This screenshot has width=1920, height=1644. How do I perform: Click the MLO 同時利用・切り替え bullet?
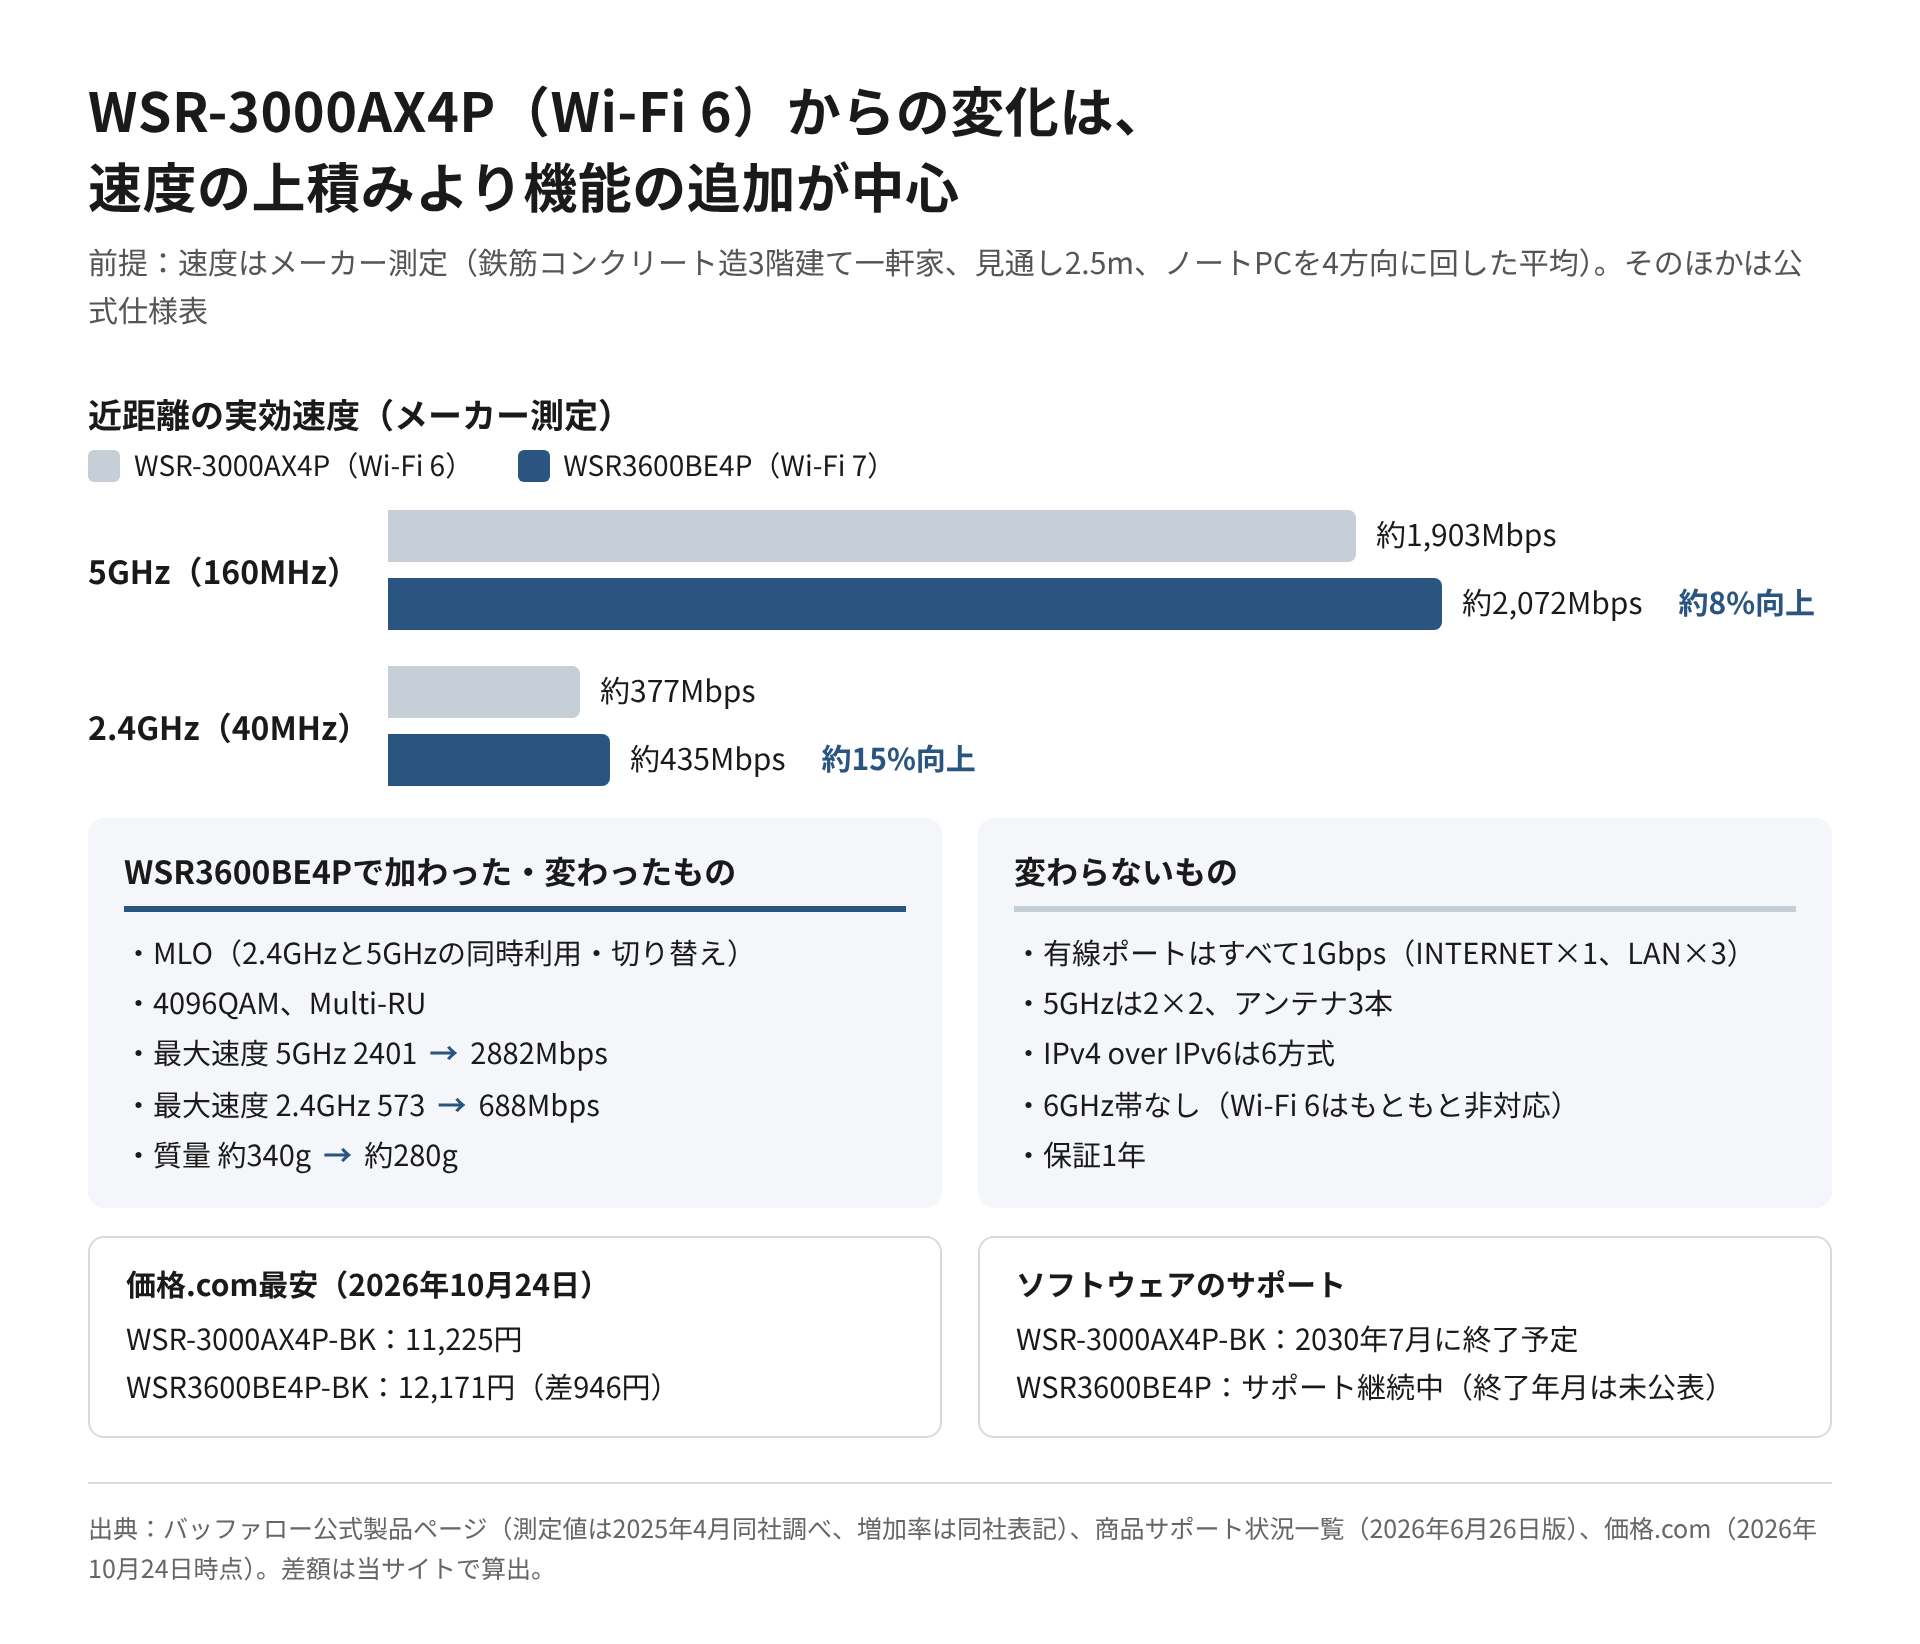pos(439,954)
